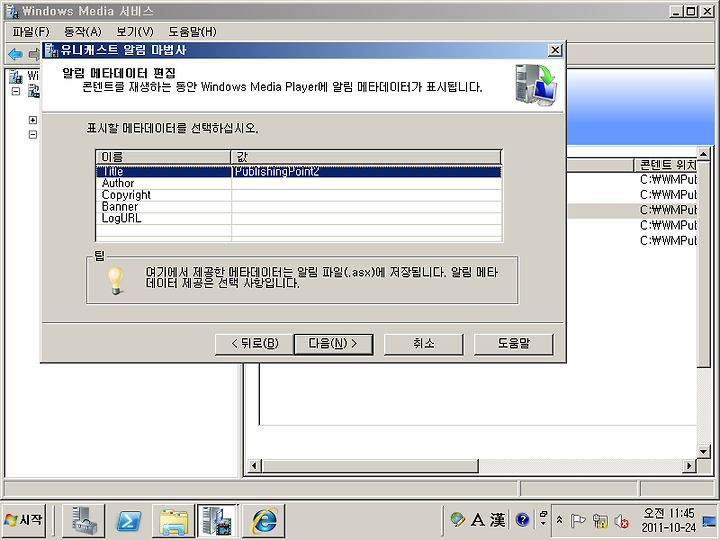Open the 파일(F) menu
The height and width of the screenshot is (540, 720).
[30, 32]
